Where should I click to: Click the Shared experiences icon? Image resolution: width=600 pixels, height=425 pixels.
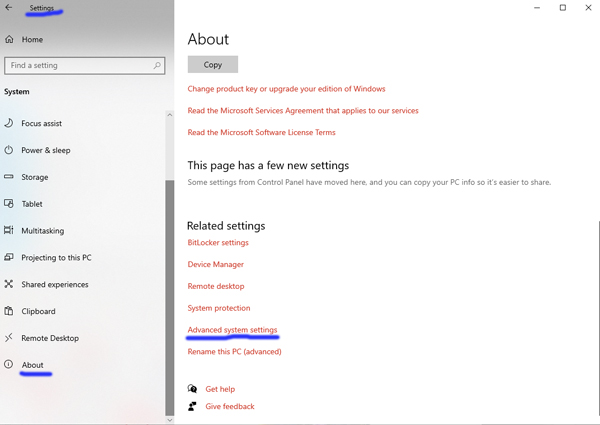click(9, 284)
